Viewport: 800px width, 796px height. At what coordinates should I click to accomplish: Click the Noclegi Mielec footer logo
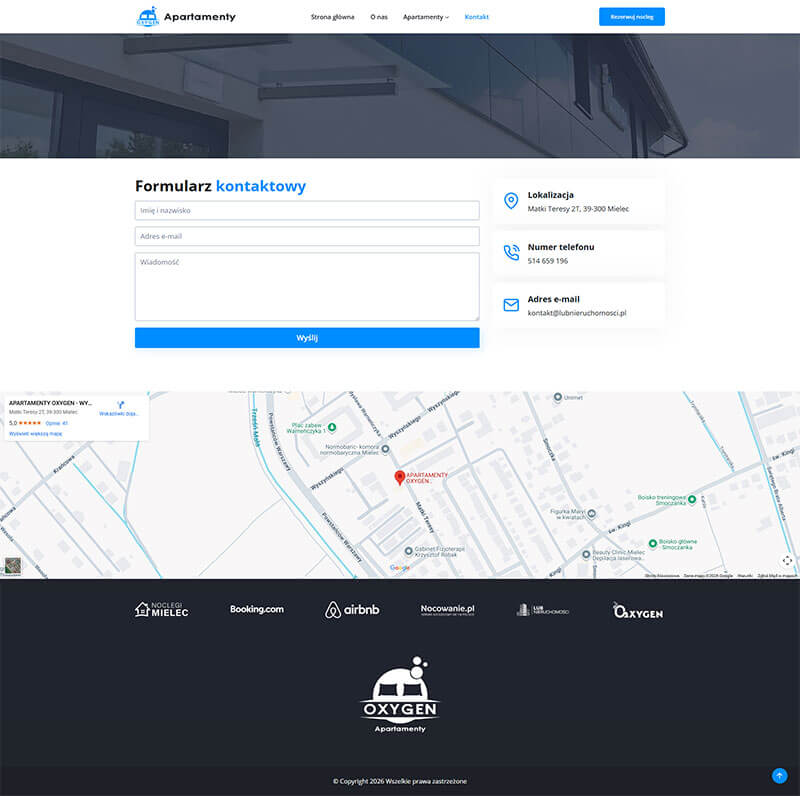(161, 609)
